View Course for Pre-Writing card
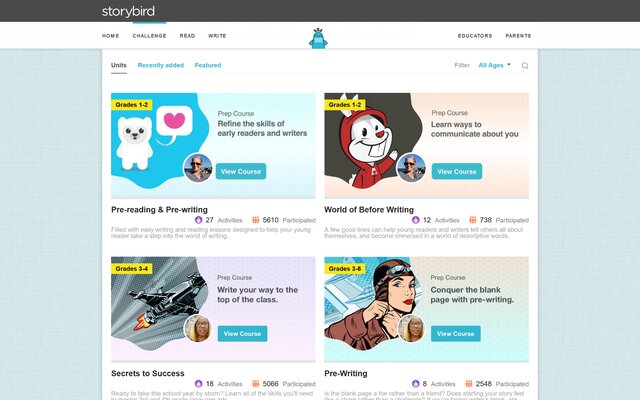 tap(456, 333)
